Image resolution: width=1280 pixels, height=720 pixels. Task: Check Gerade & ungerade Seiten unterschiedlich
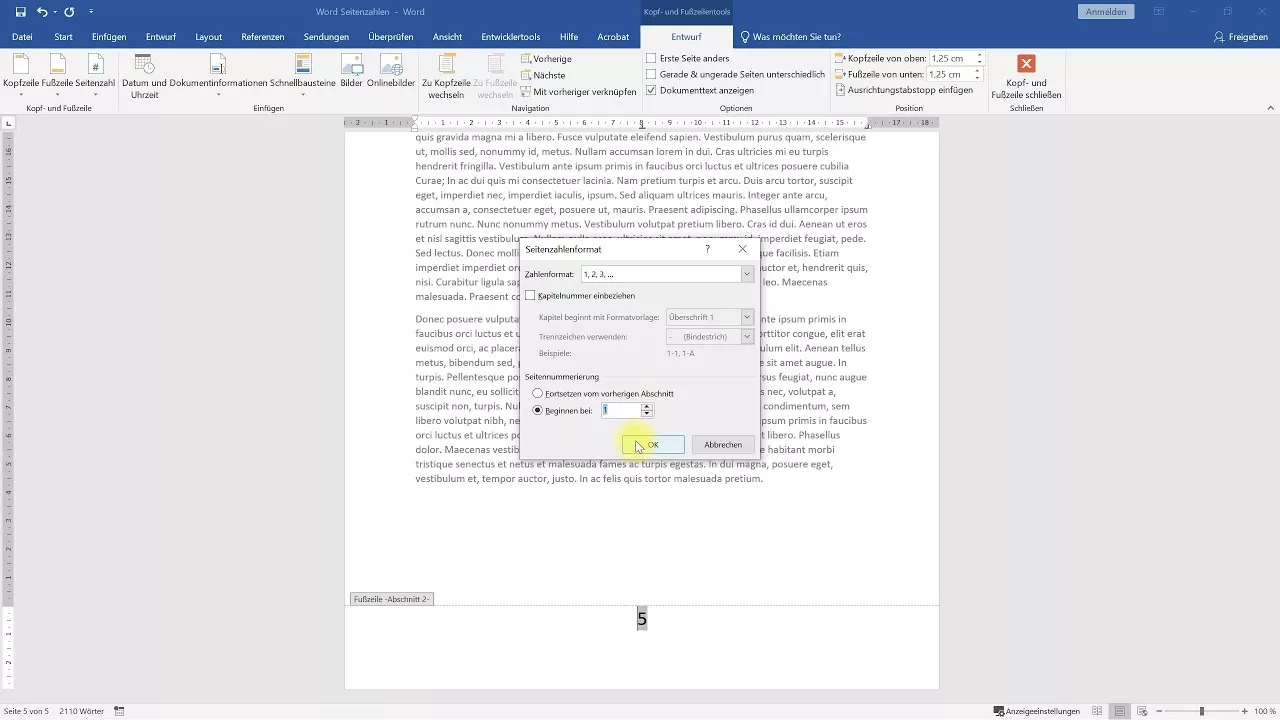(651, 74)
